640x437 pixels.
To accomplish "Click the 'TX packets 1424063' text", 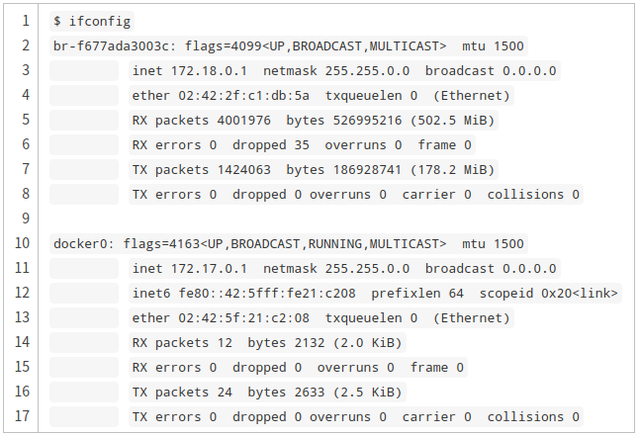I will click(x=201, y=170).
